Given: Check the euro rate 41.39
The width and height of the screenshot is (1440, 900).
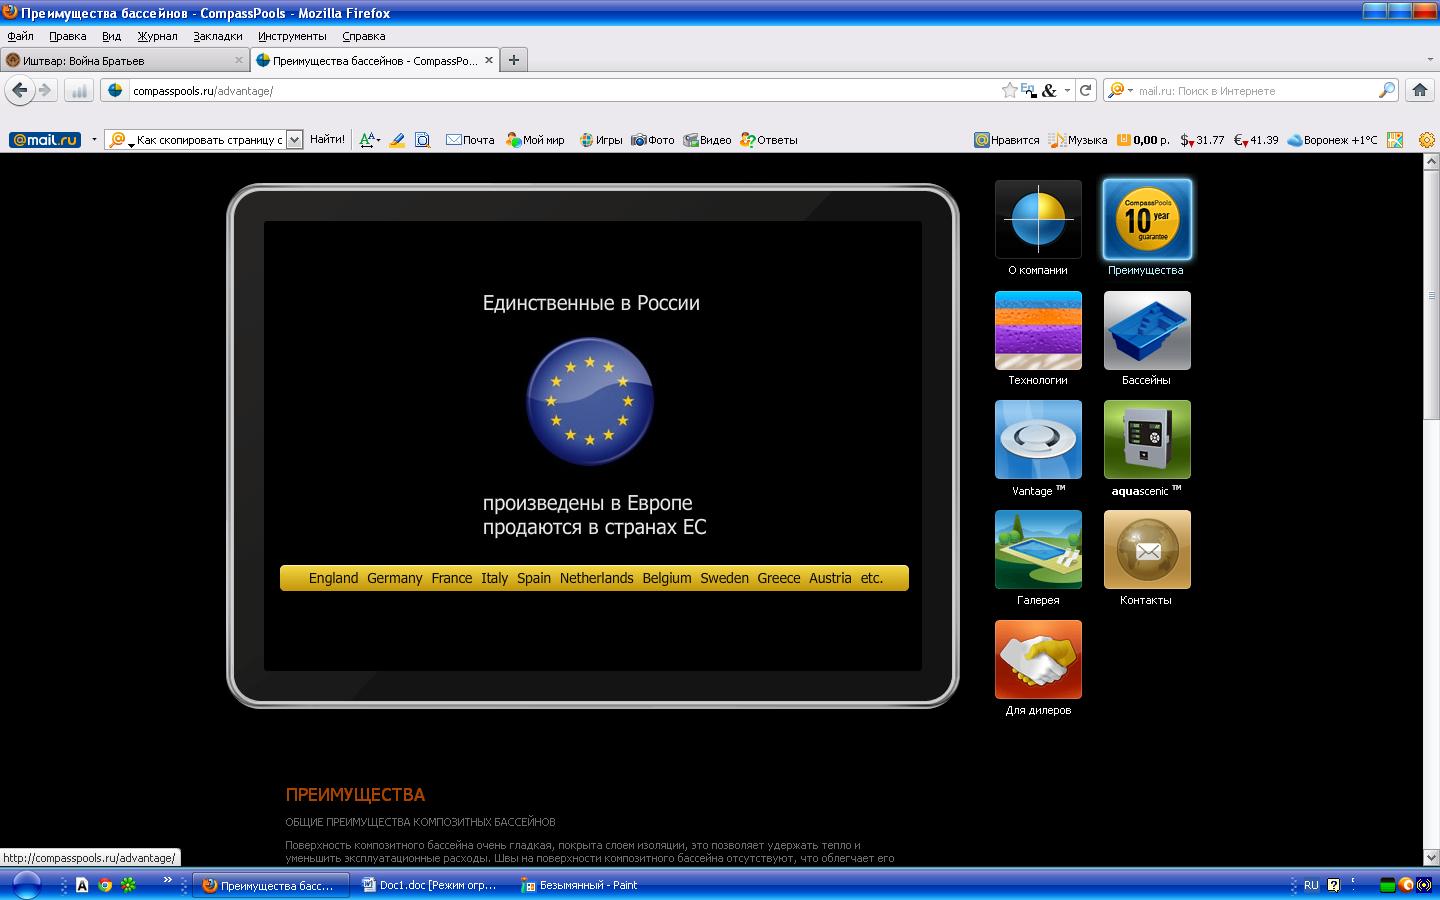Looking at the screenshot, I should (1256, 140).
